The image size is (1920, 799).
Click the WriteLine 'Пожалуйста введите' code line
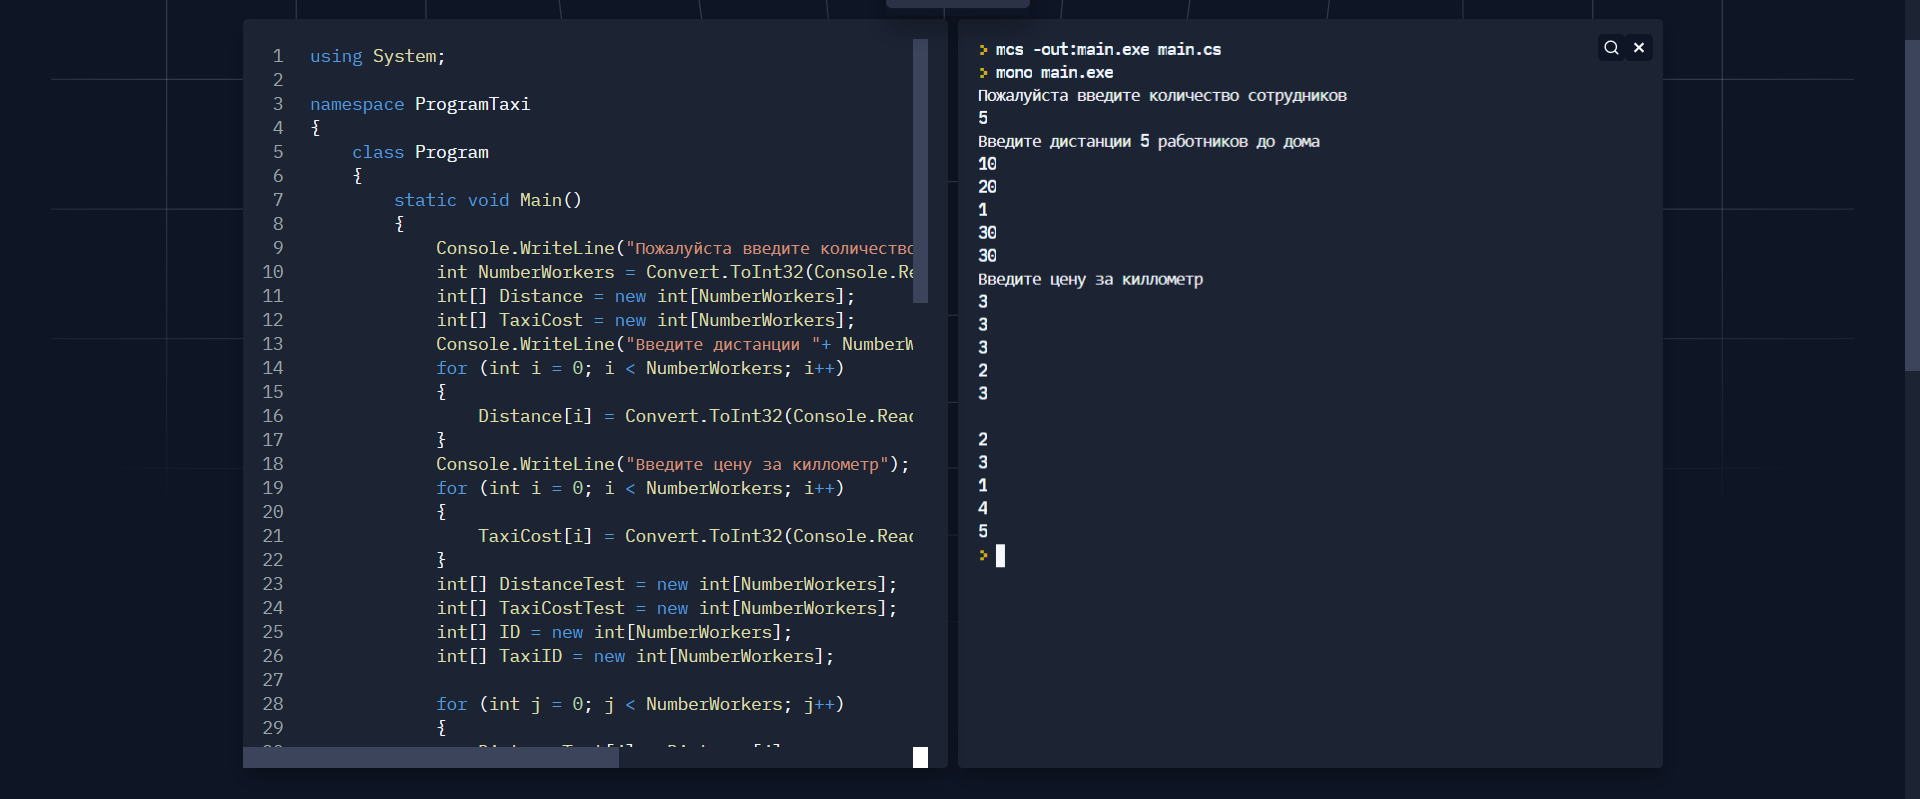coord(675,248)
